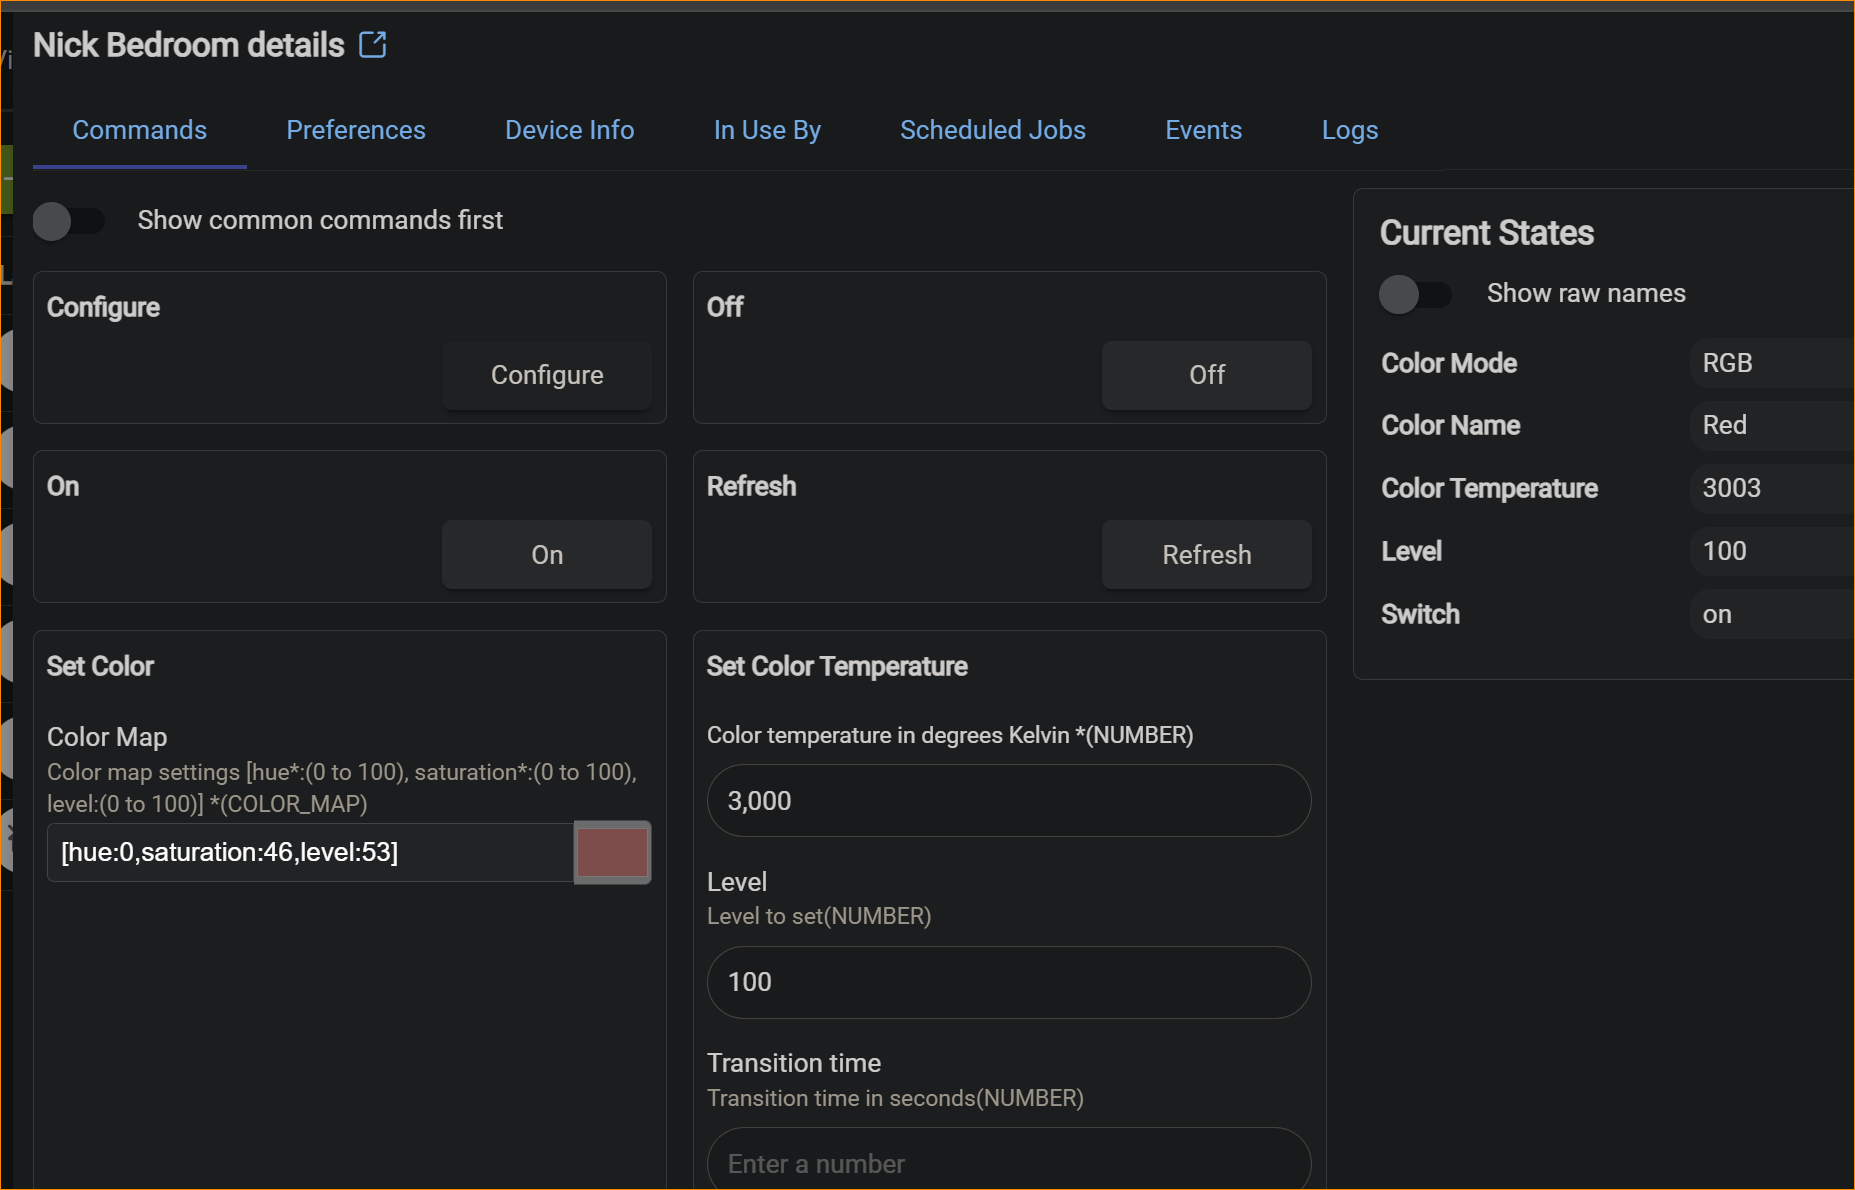
Task: Focus the color temperature Kelvin input
Action: (1008, 801)
